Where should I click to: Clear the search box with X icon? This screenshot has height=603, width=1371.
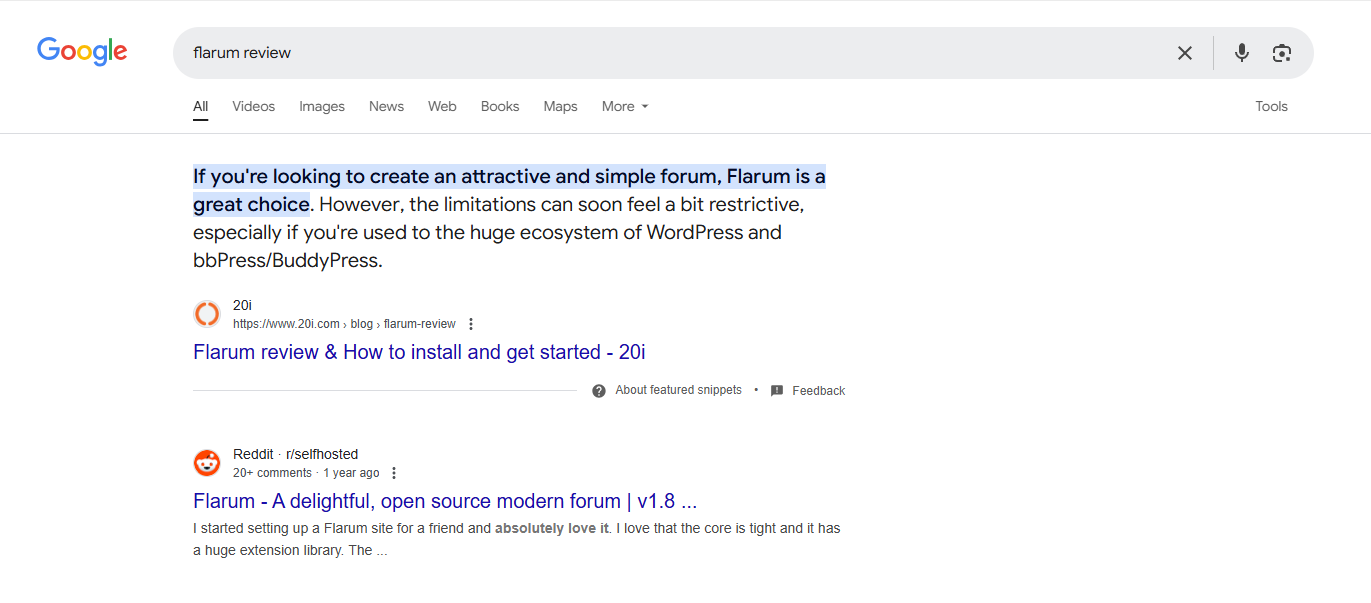[1185, 53]
